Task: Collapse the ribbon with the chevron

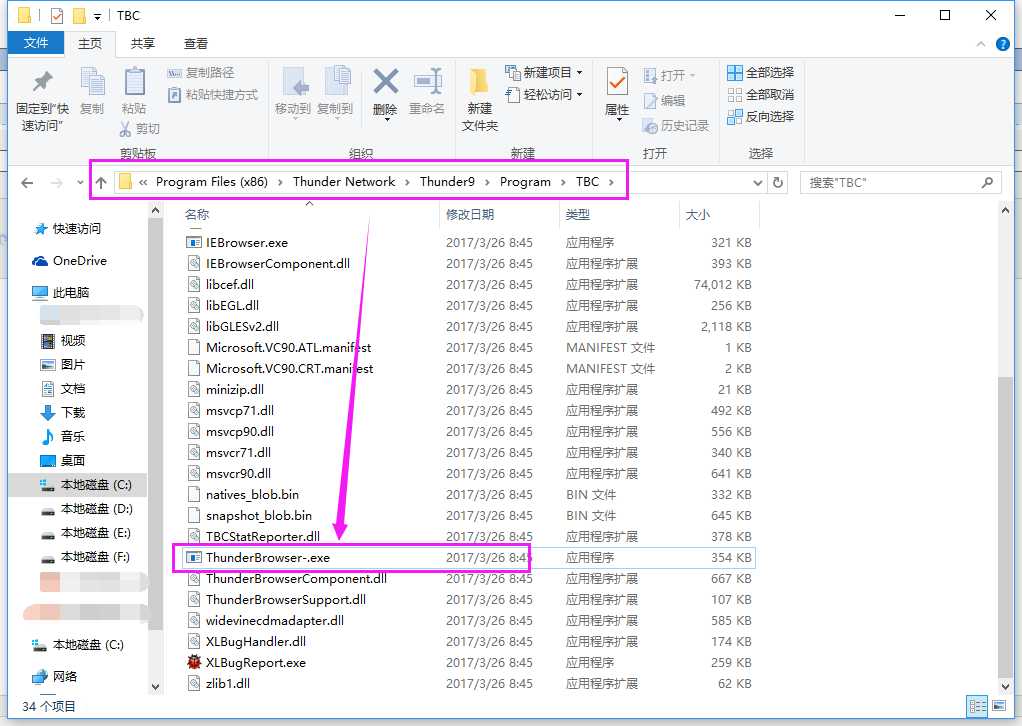Action: [980, 44]
